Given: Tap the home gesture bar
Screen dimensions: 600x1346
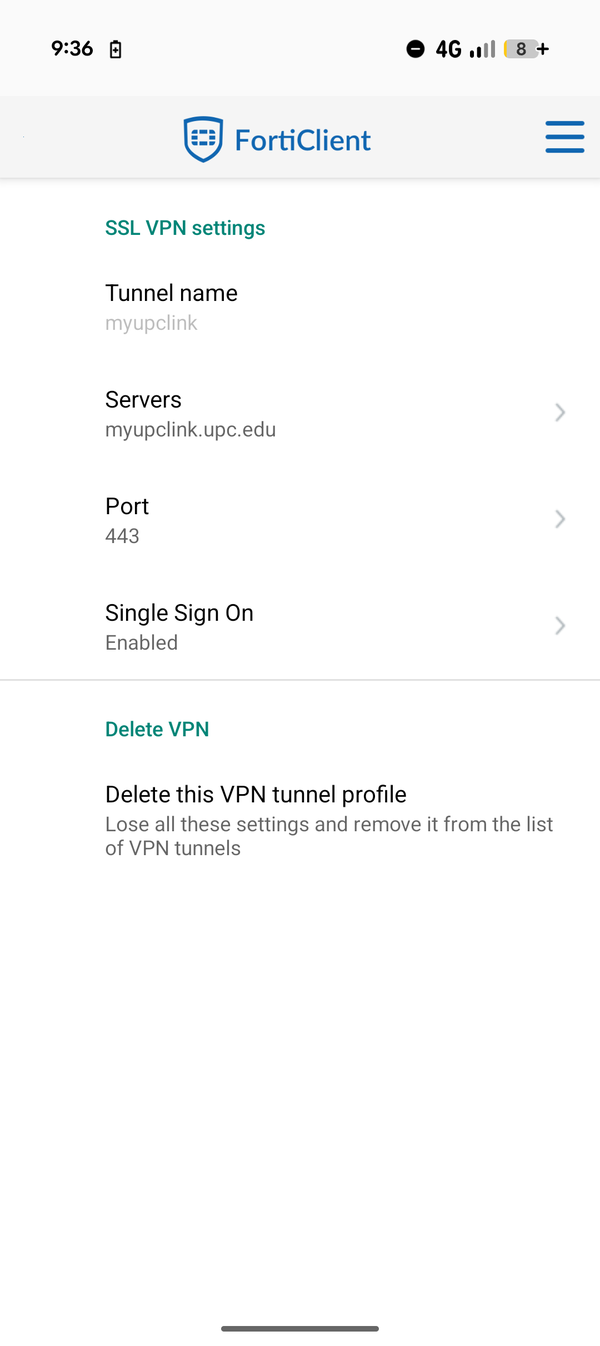Looking at the screenshot, I should coord(300,1329).
